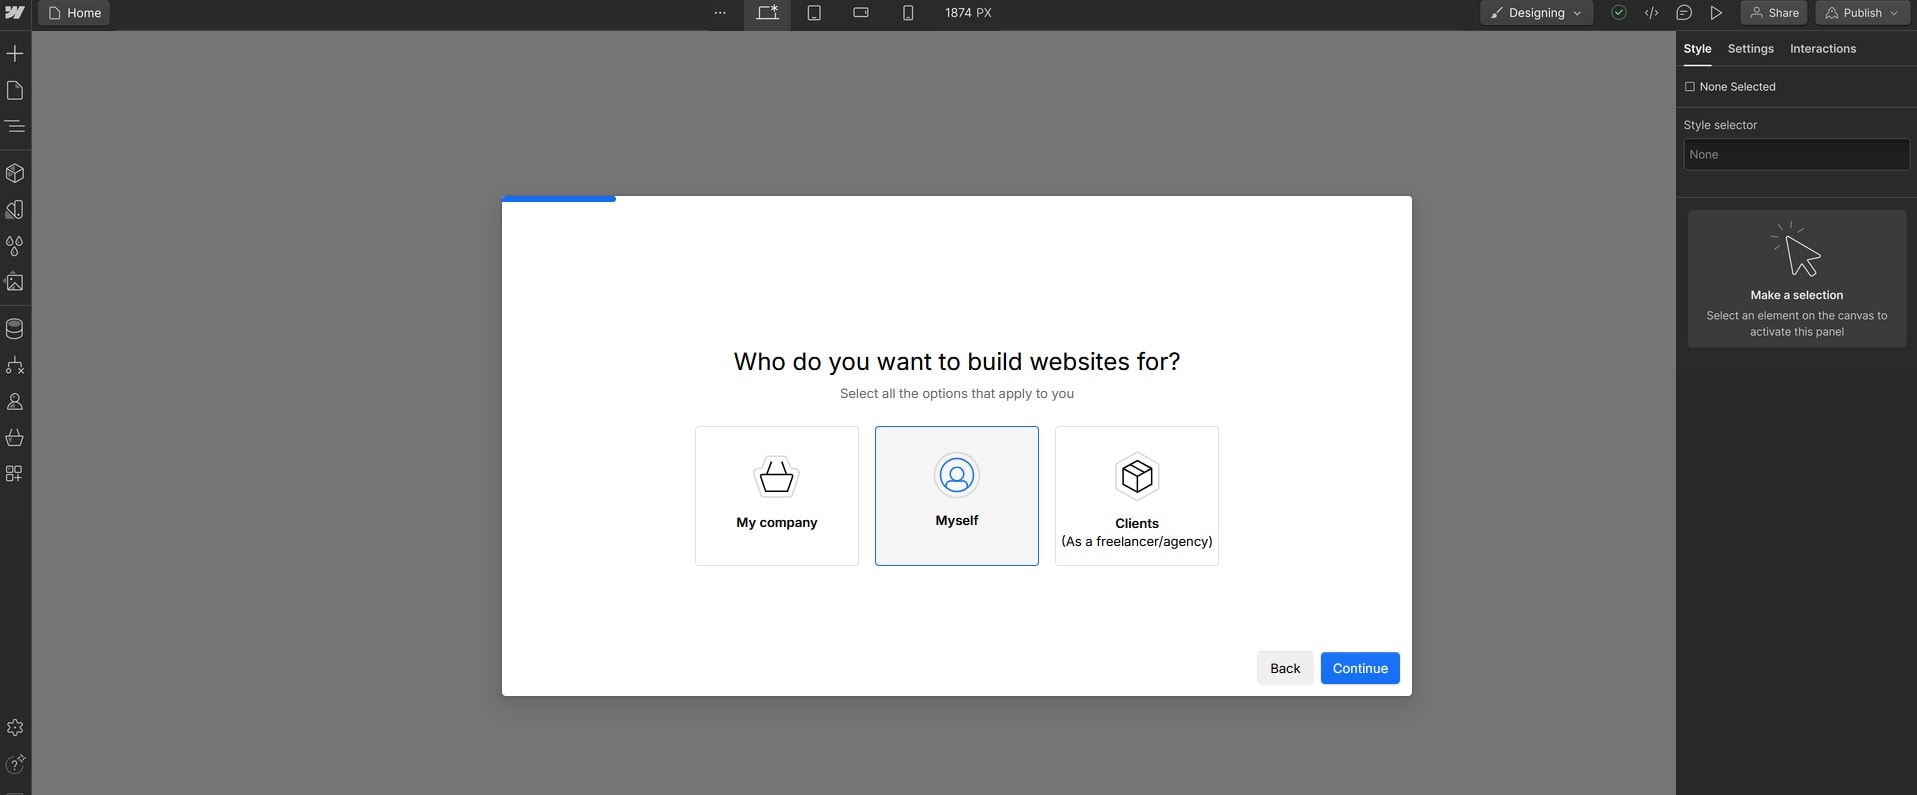
Task: Switch to the Style tab
Action: [x=1697, y=49]
